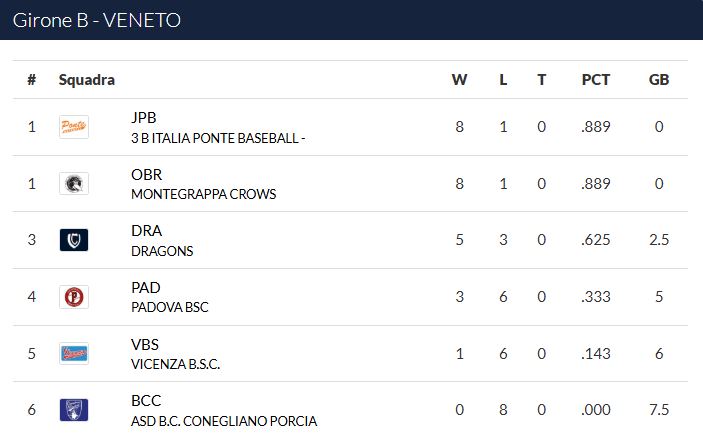Image resolution: width=703 pixels, height=439 pixels.
Task: Open the PADOVA BSC team name
Action: coord(169,307)
